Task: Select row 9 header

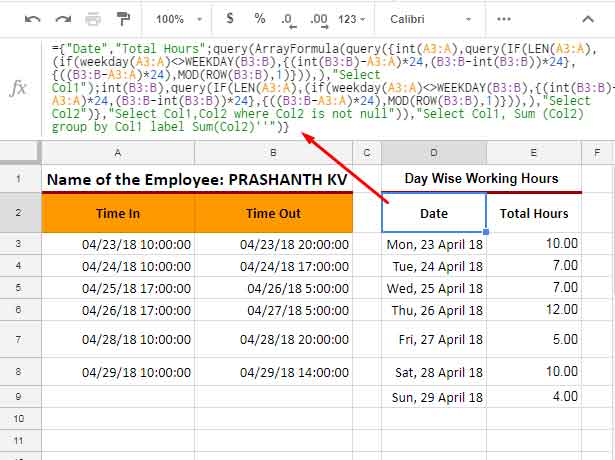Action: click(19, 396)
